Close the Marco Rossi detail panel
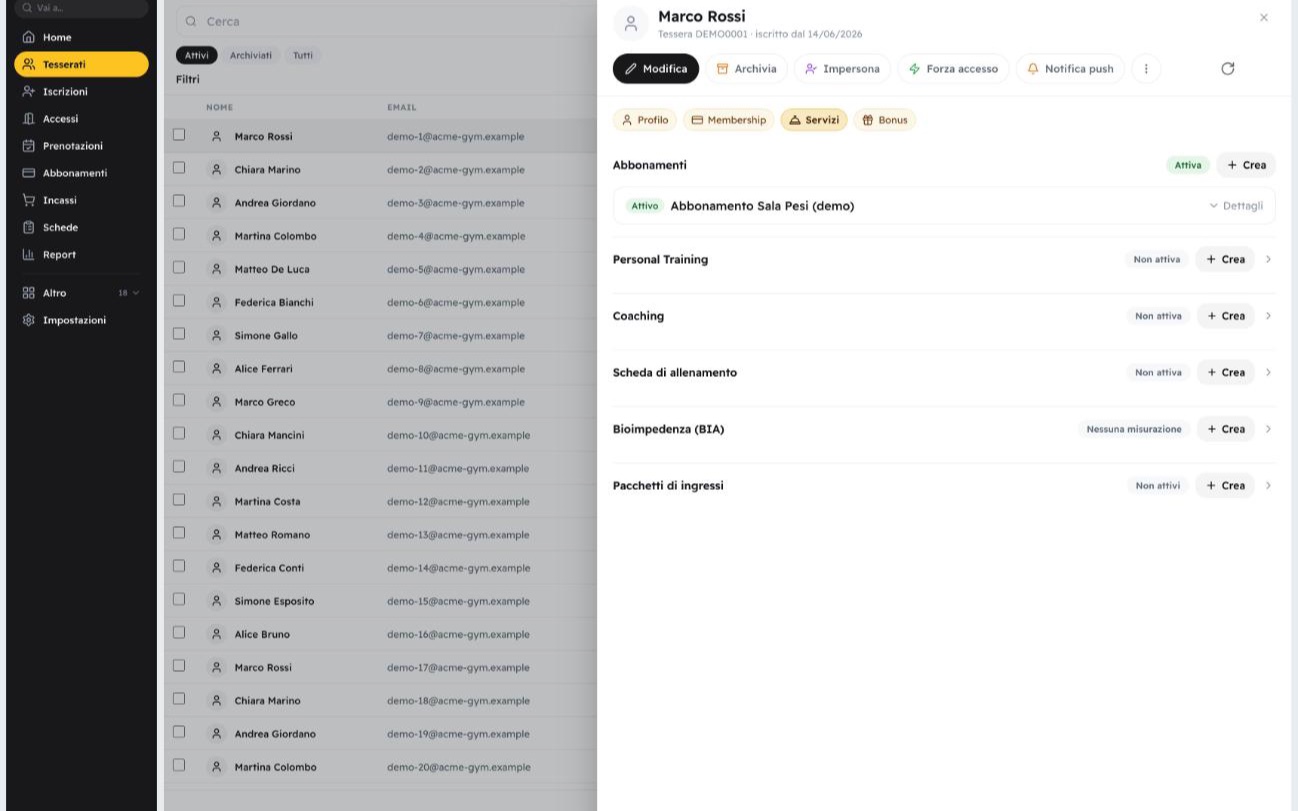 (x=1264, y=17)
